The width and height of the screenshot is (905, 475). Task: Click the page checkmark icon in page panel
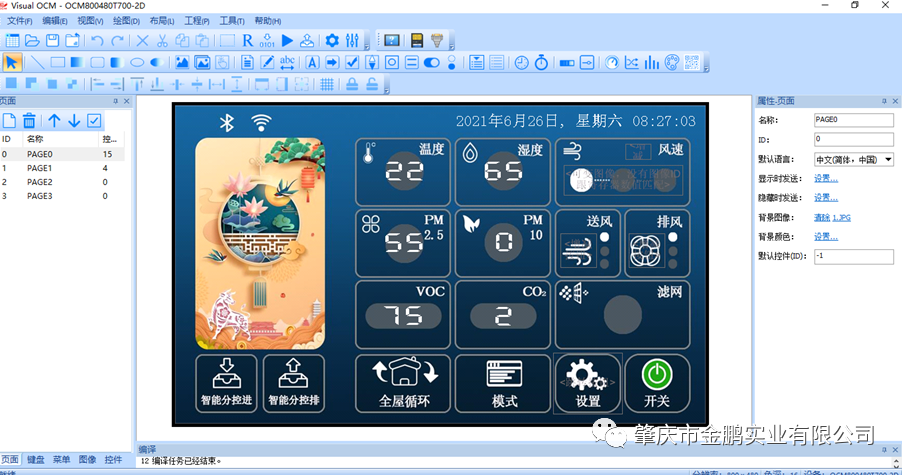coord(94,120)
